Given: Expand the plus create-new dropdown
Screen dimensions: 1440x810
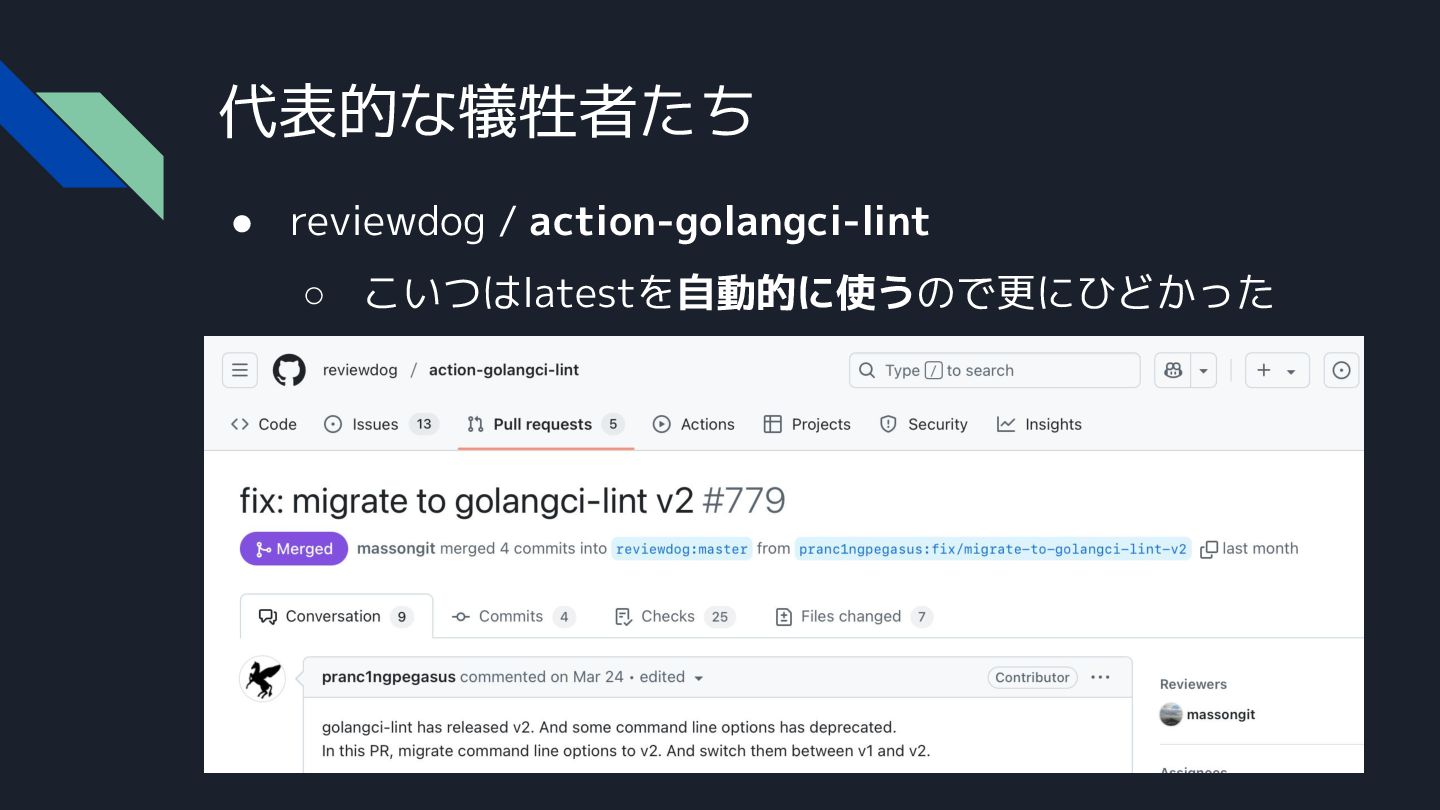Looking at the screenshot, I should point(1277,370).
